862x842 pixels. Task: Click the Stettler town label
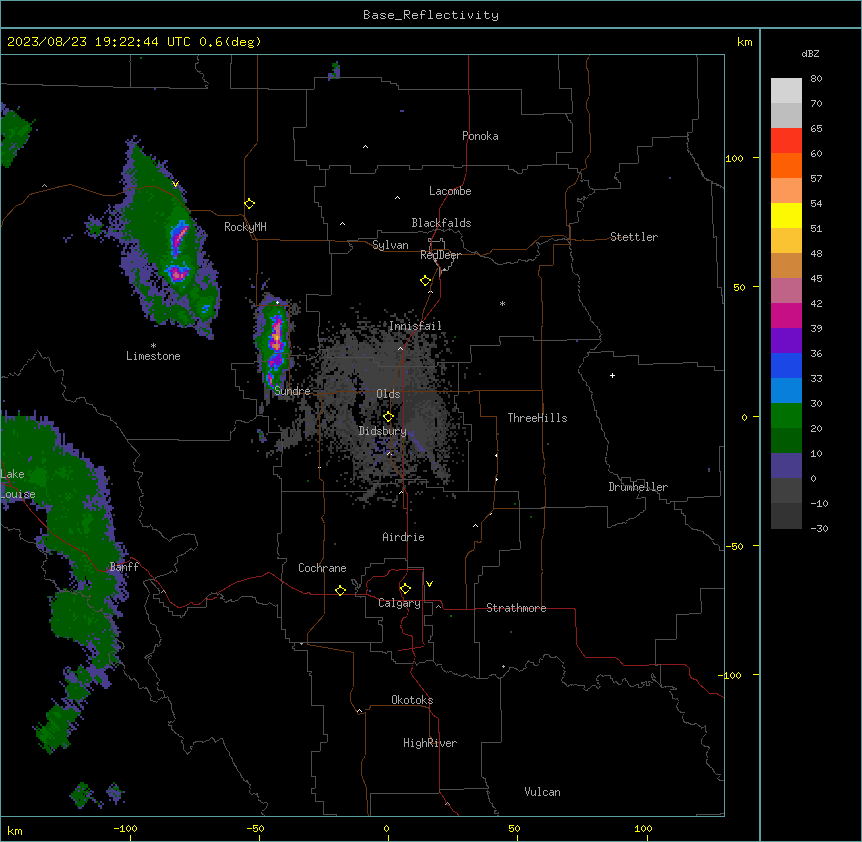tap(634, 237)
